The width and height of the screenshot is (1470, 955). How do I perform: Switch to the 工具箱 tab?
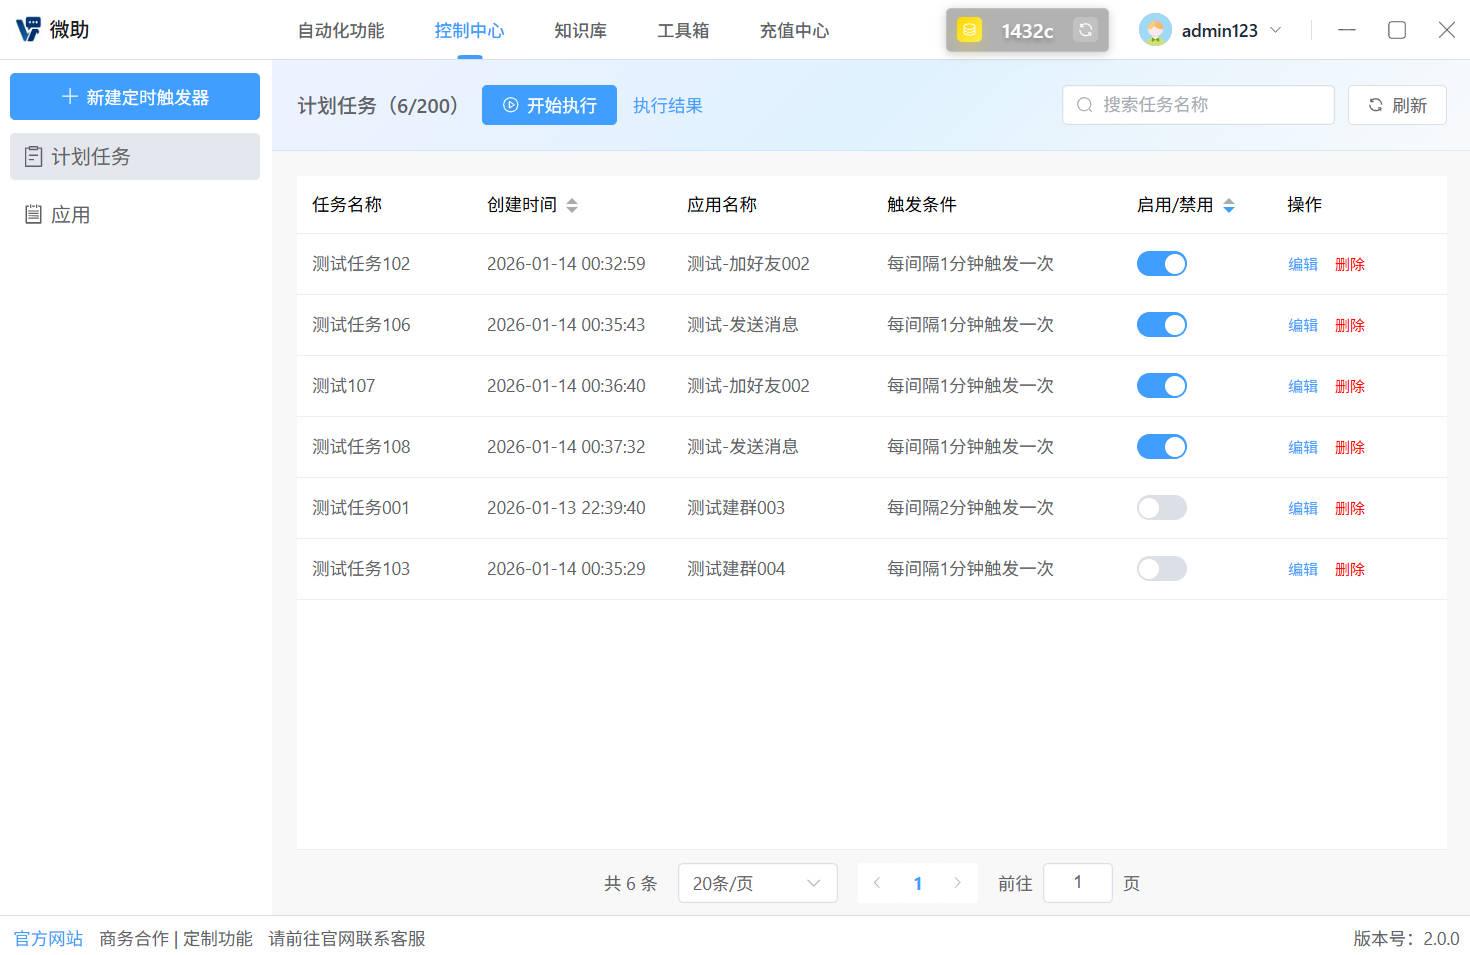[x=682, y=30]
